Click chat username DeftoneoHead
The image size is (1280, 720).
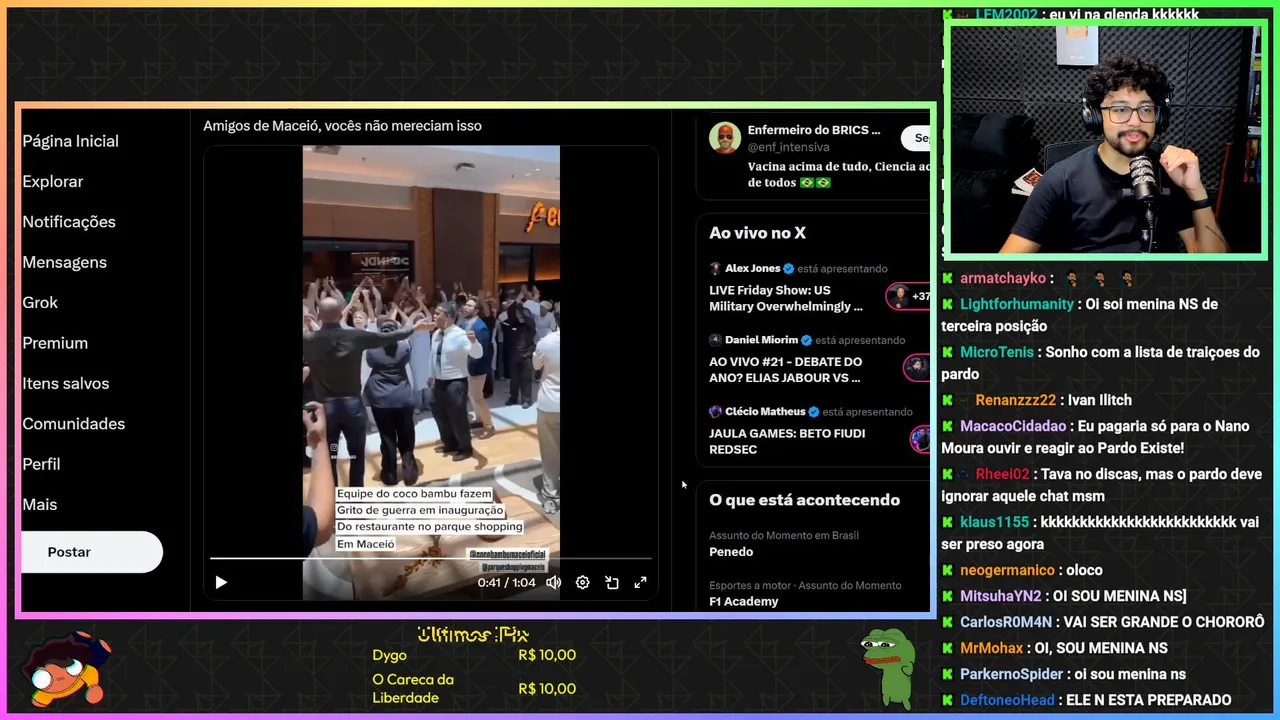click(x=1007, y=700)
